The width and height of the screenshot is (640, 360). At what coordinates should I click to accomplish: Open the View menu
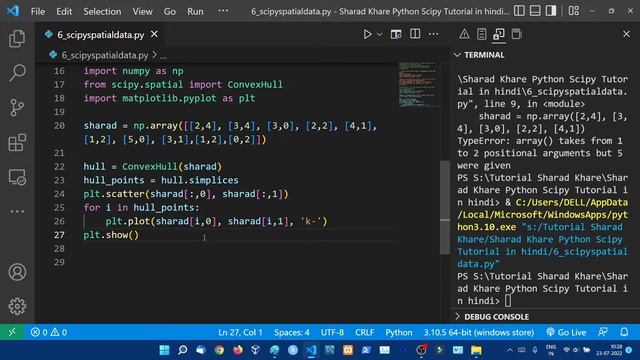(142, 11)
